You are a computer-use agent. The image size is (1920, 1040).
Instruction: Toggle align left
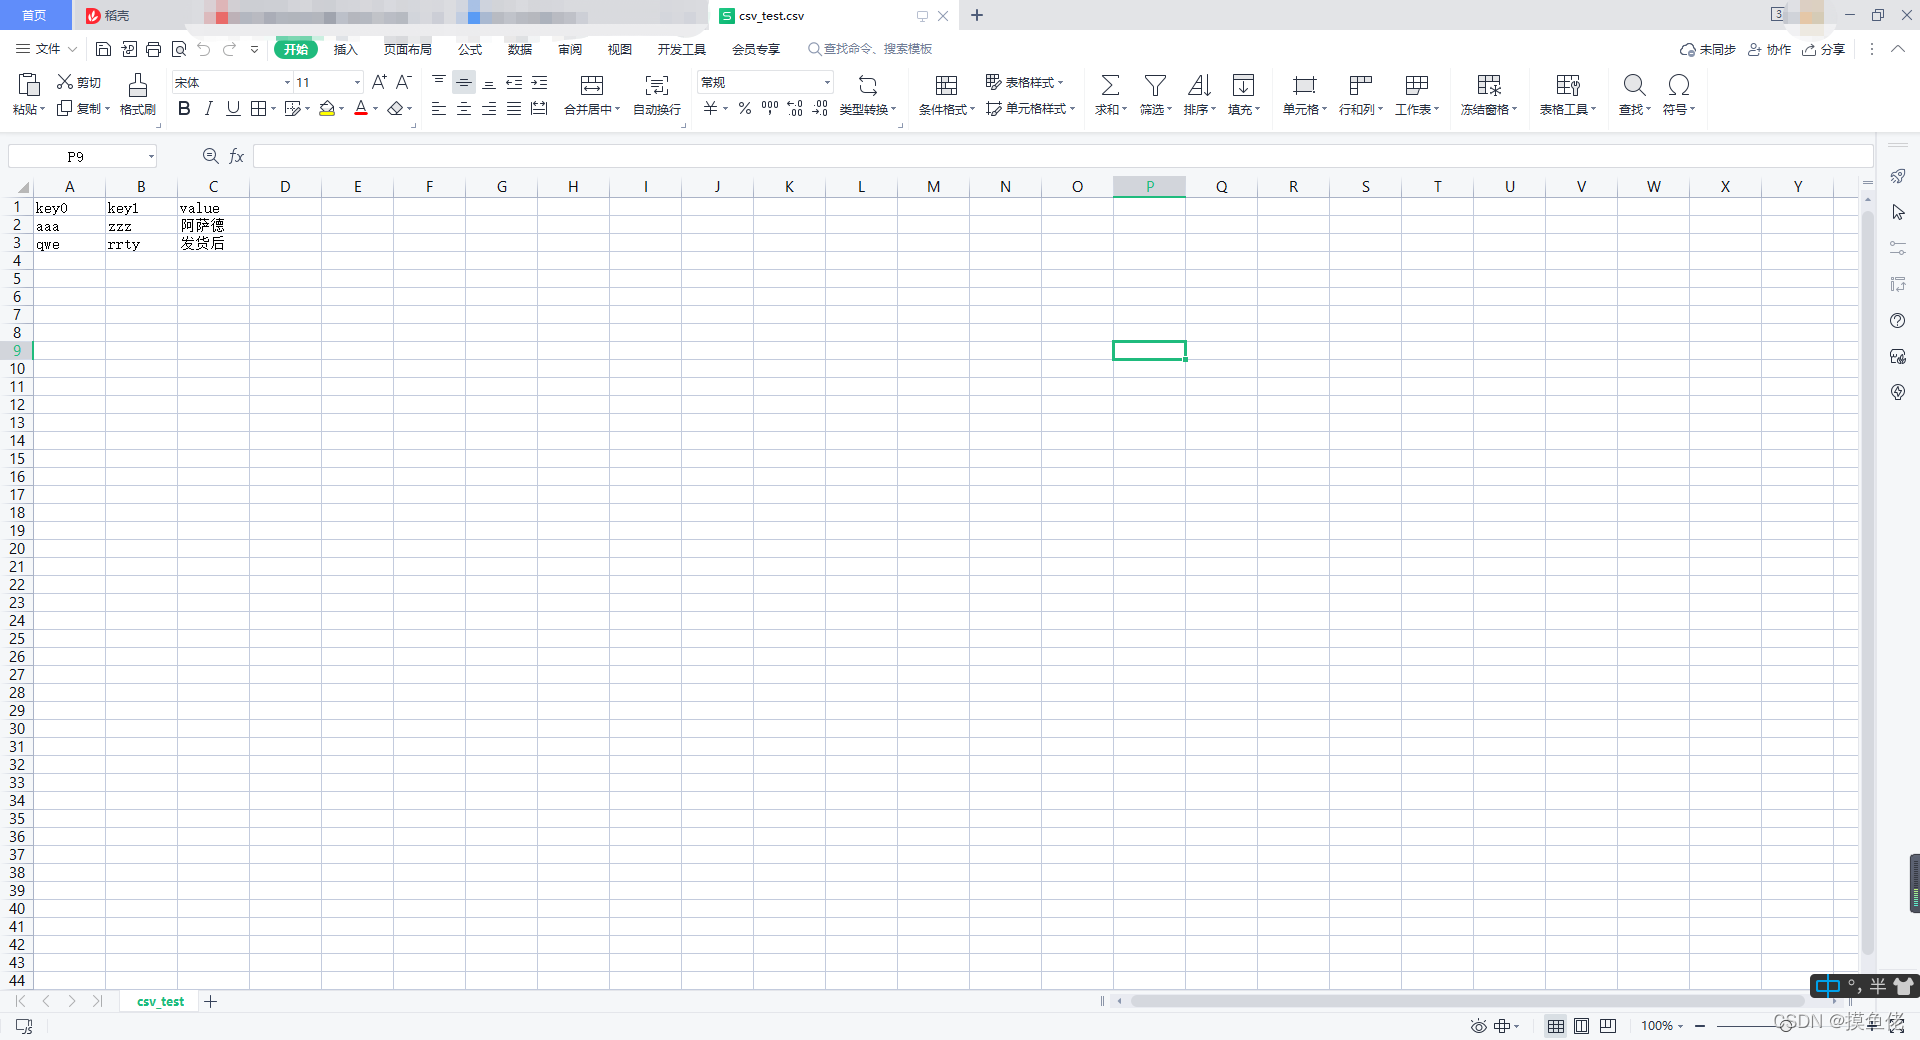tap(439, 108)
